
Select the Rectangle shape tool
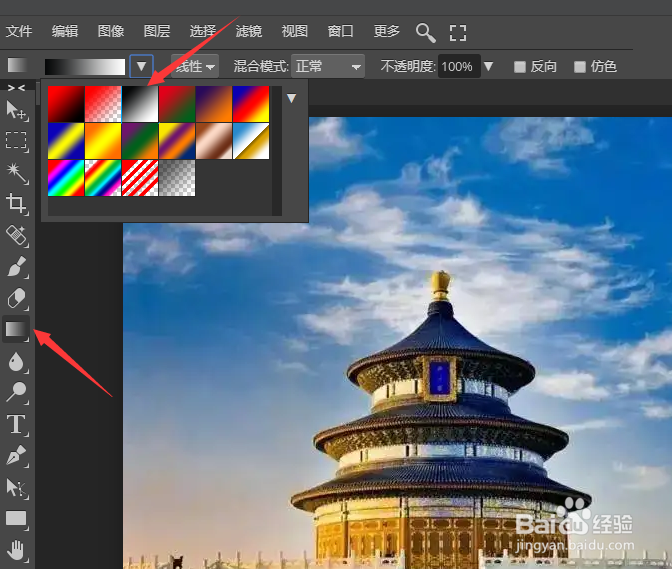pyautogui.click(x=16, y=519)
